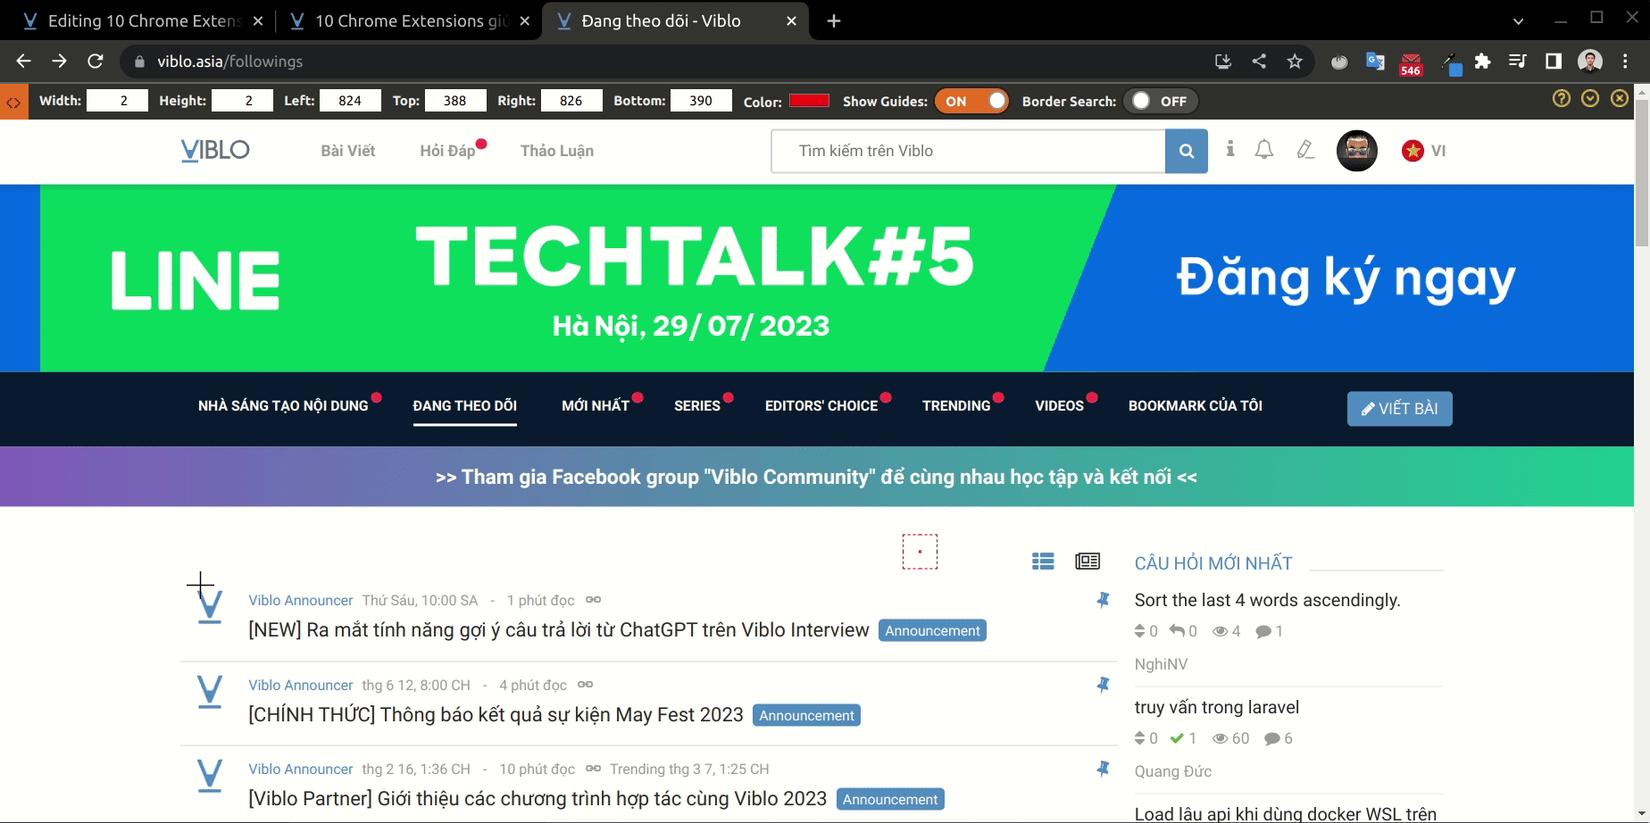Click the red Color swatch in ruler toolbar
Screen dimensions: 1650x823
[809, 100]
